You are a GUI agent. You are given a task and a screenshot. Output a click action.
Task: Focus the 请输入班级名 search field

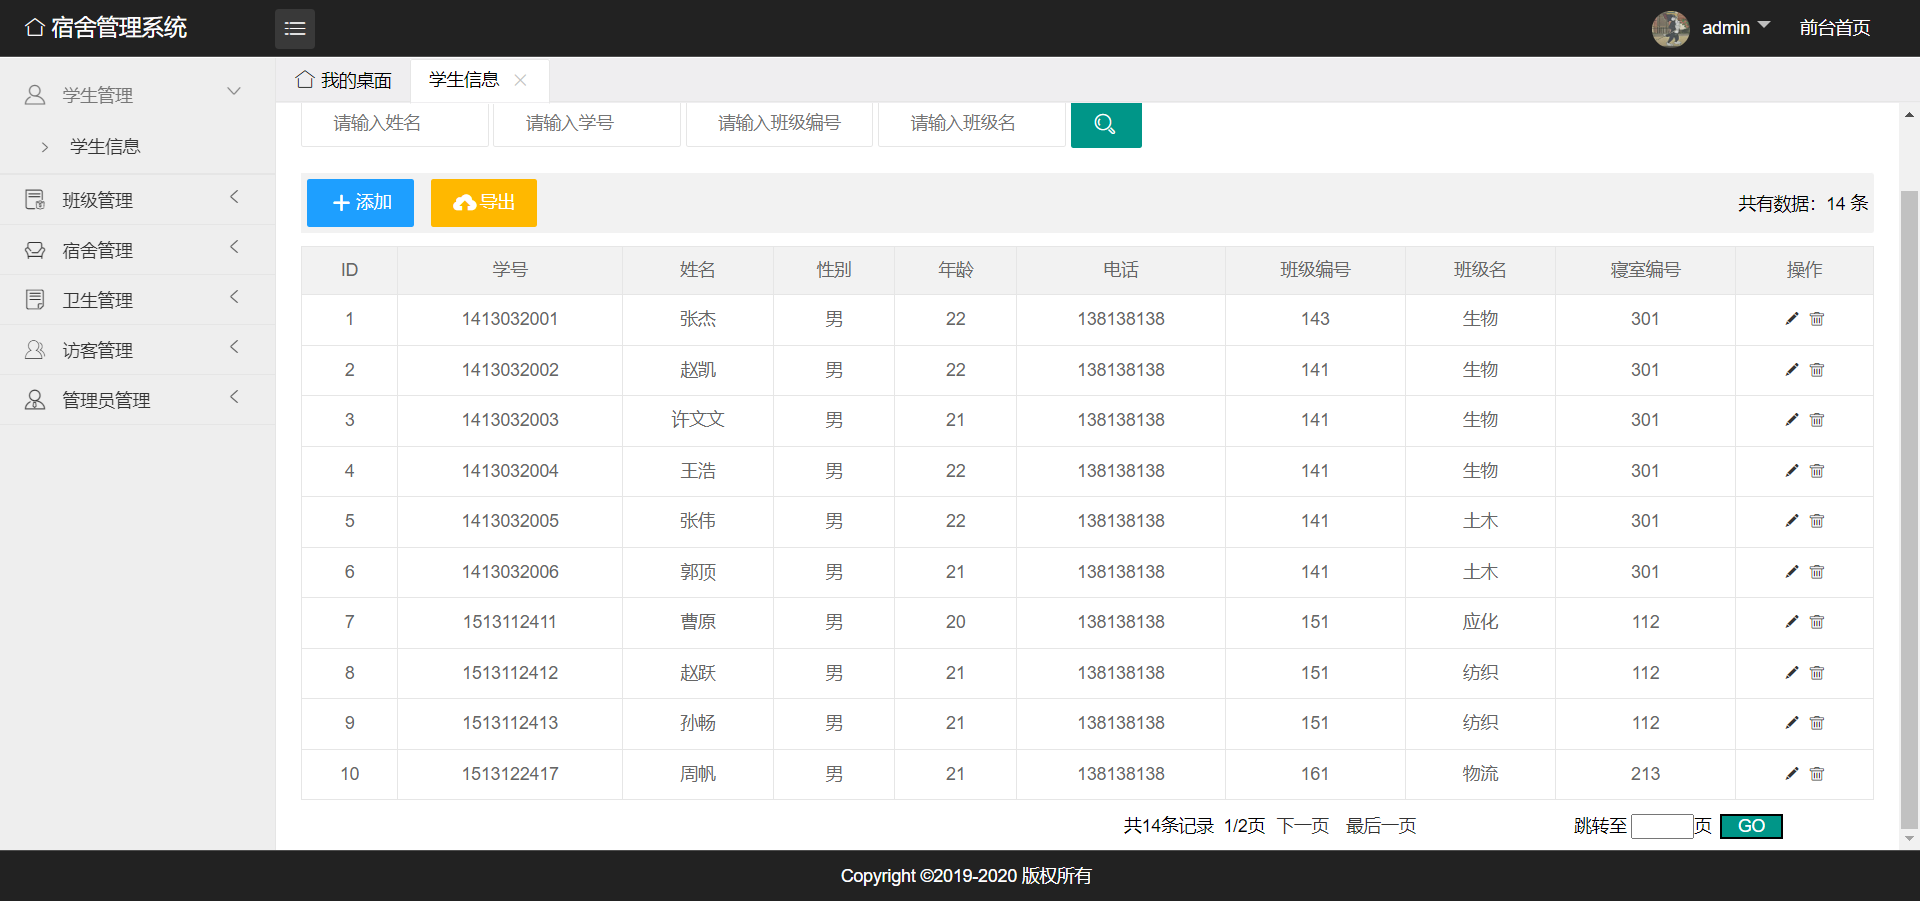click(972, 124)
